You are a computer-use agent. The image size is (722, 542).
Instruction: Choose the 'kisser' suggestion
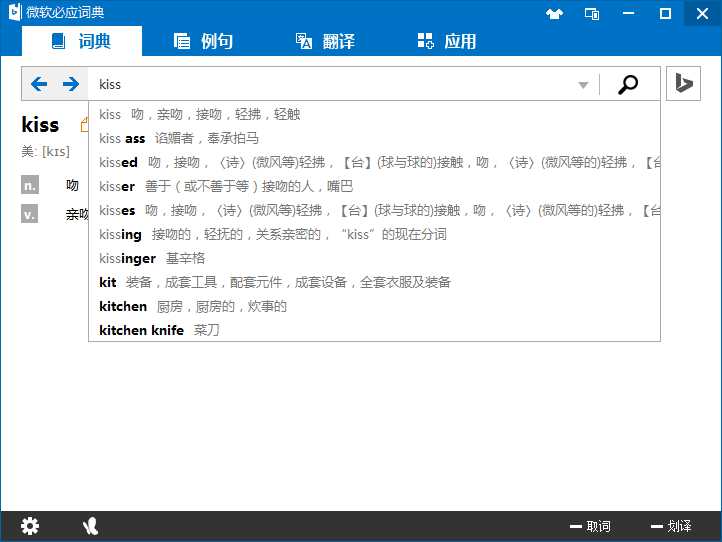click(374, 186)
